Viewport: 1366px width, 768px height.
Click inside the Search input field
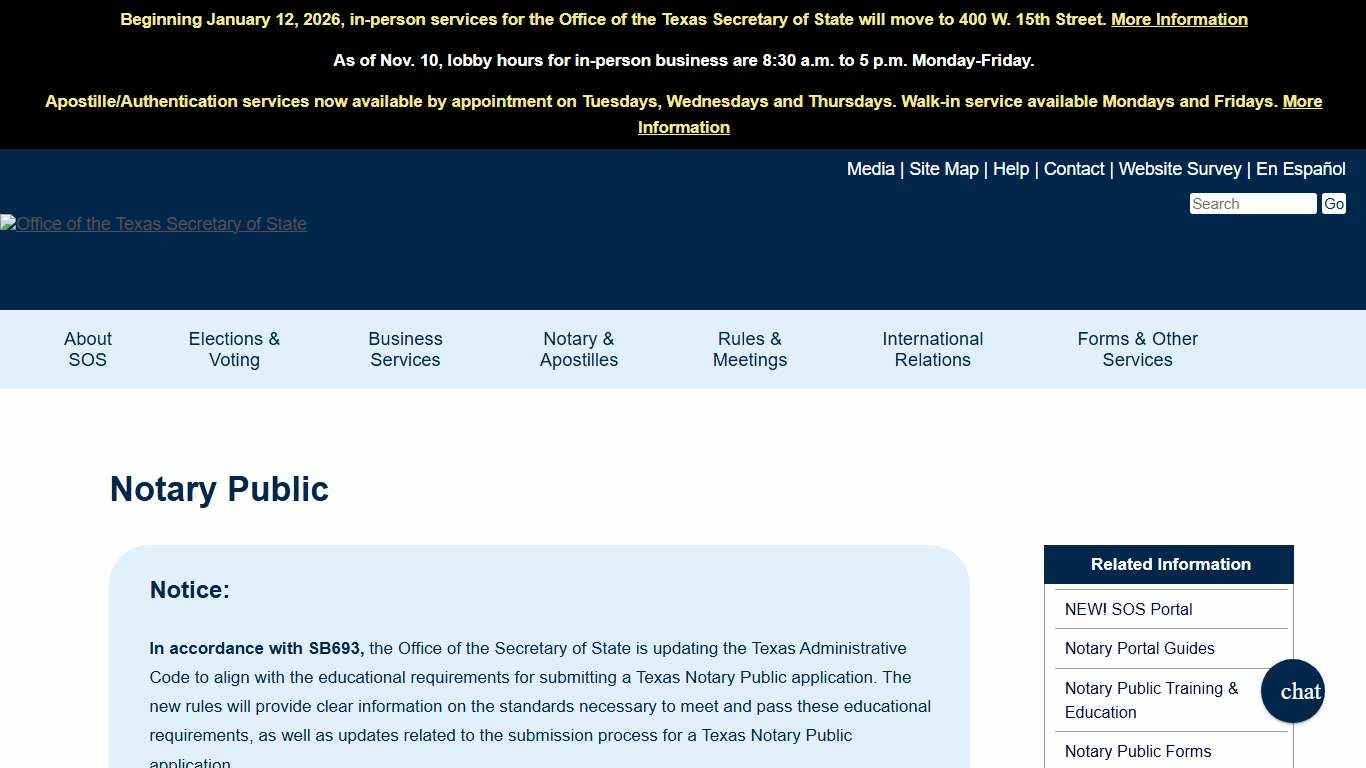(1252, 203)
